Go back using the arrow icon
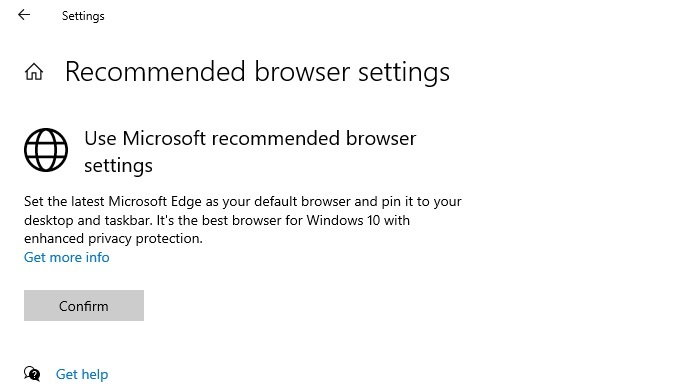This screenshot has height=384, width=696. (24, 15)
